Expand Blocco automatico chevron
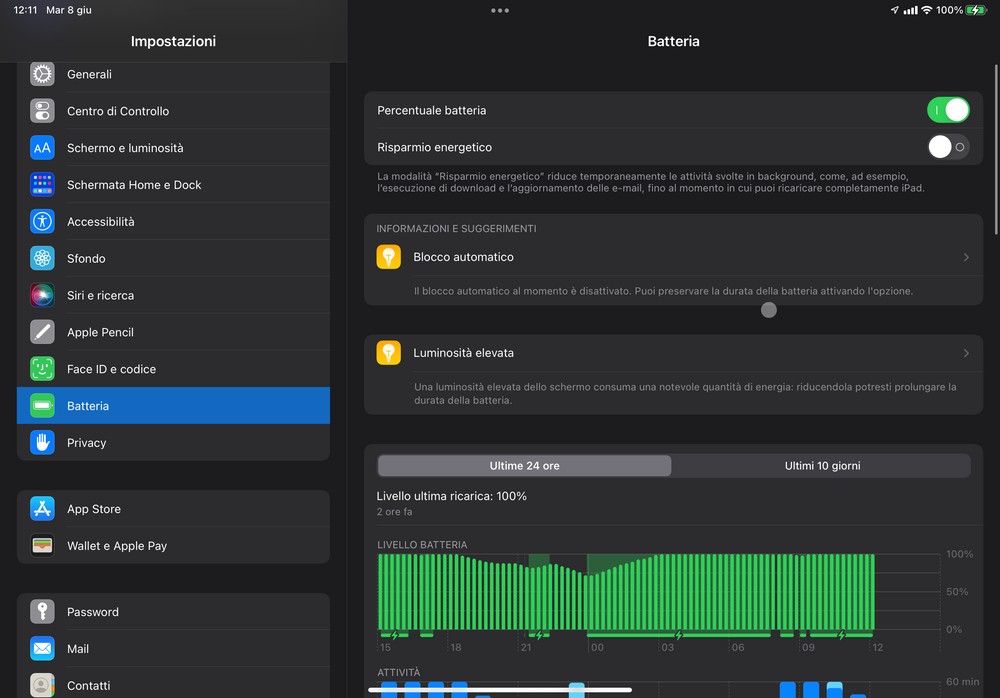 (x=966, y=257)
